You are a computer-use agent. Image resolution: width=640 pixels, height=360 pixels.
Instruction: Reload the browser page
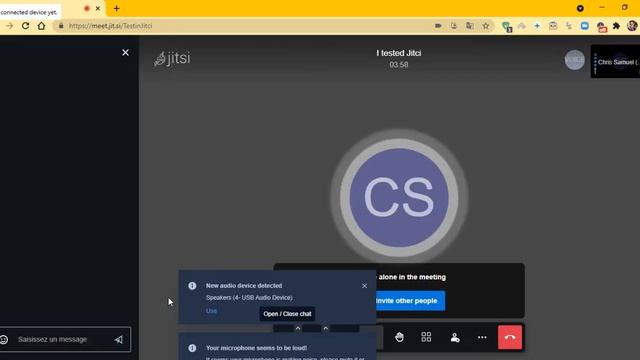(25, 26)
